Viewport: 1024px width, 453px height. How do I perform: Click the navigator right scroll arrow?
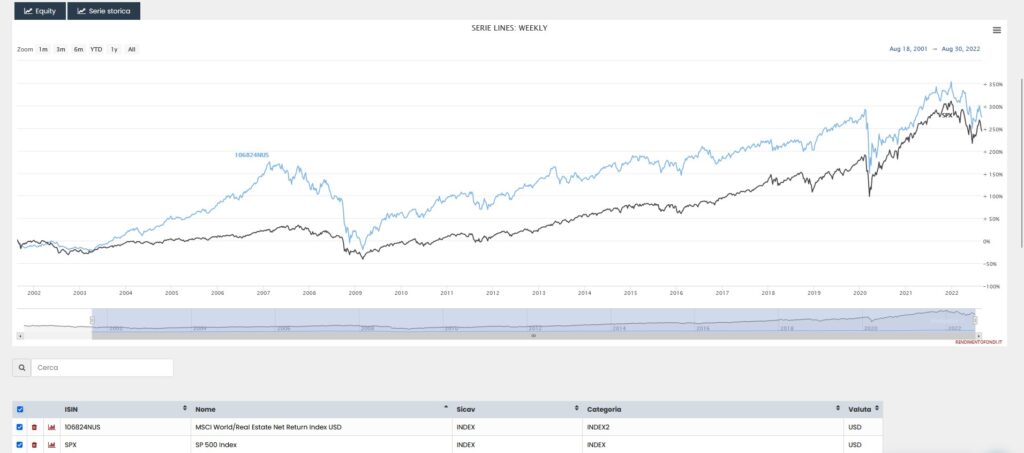(980, 335)
